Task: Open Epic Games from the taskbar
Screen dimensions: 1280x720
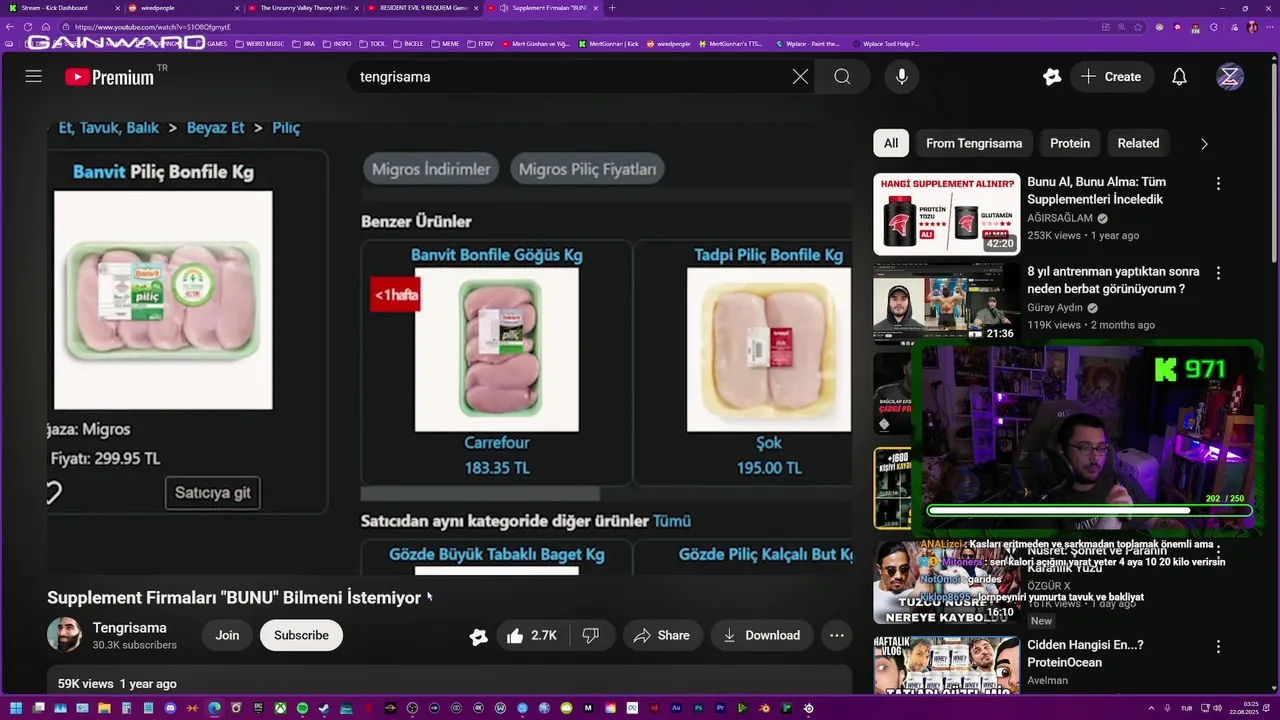Action: pos(258,708)
